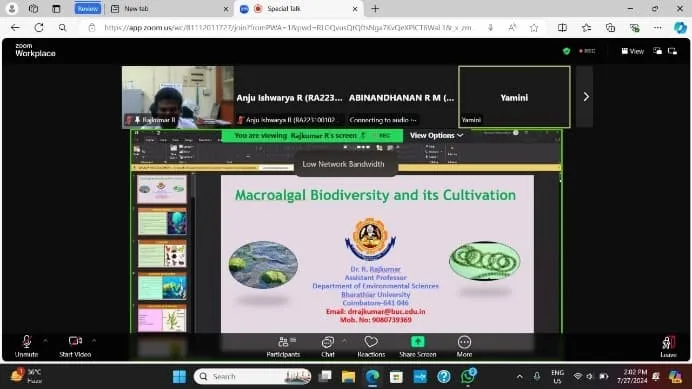692x389 pixels.
Task: Open the More options menu
Action: [x=464, y=346]
